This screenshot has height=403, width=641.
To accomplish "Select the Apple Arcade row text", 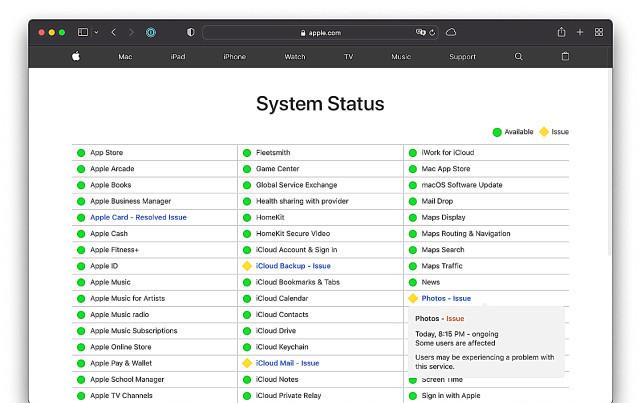I will pos(112,169).
